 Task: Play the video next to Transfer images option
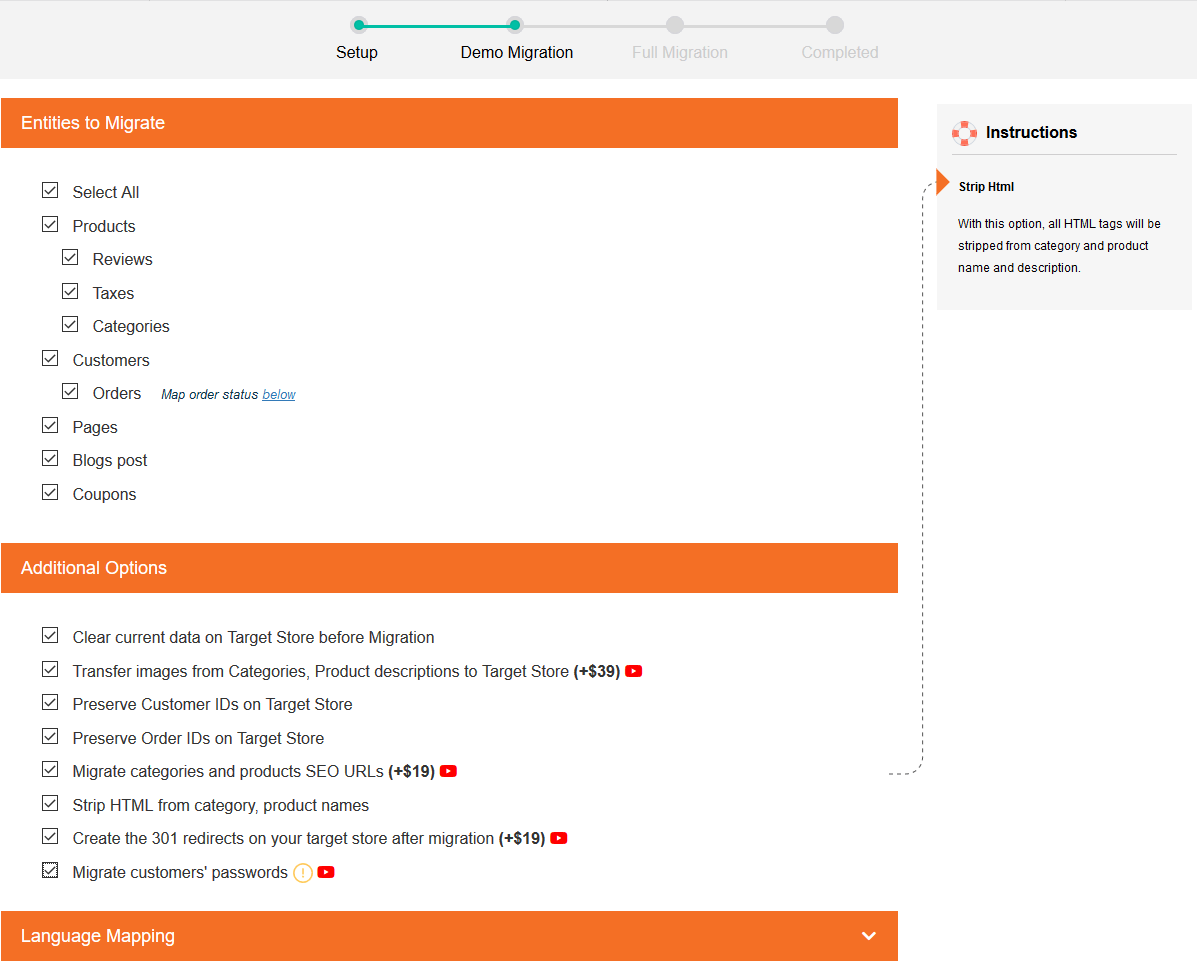point(633,671)
